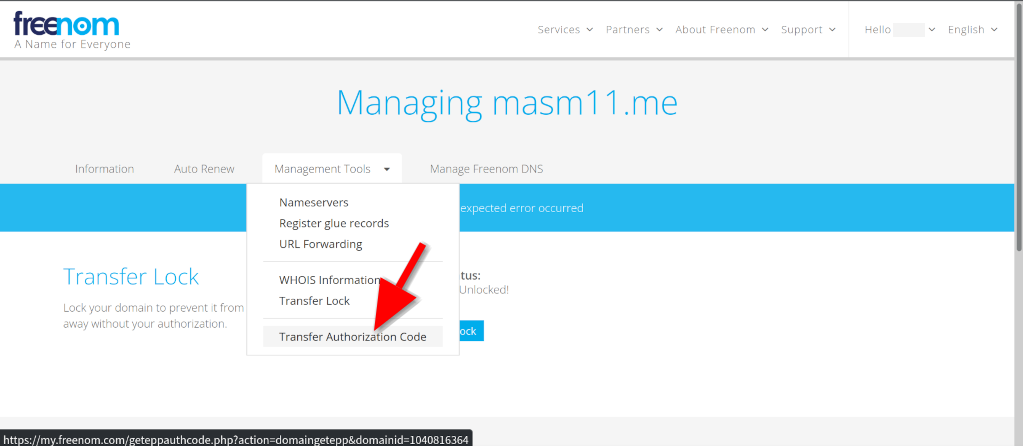Screen dimensions: 1023x446
Task: Switch to the Information tab
Action: coord(104,169)
